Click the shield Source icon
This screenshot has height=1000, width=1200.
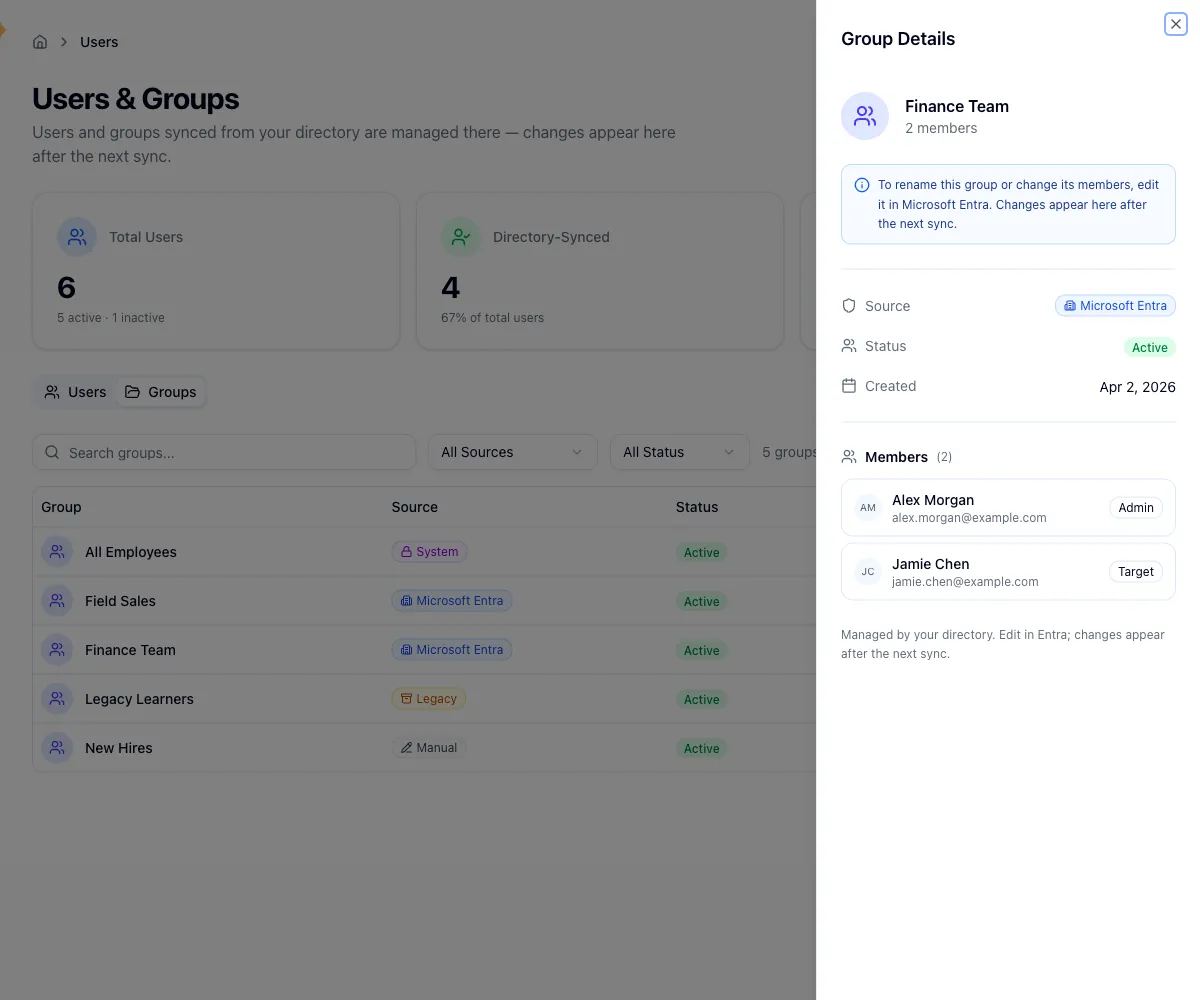click(x=849, y=306)
